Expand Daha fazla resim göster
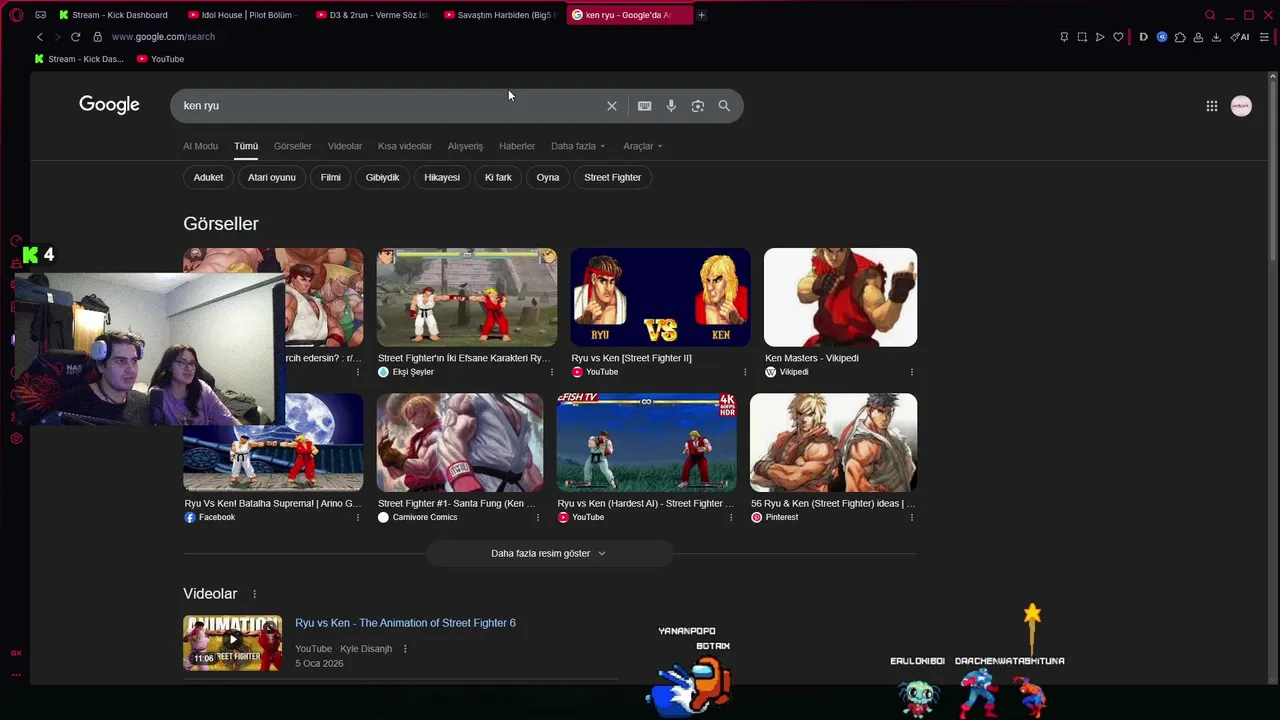 549,553
